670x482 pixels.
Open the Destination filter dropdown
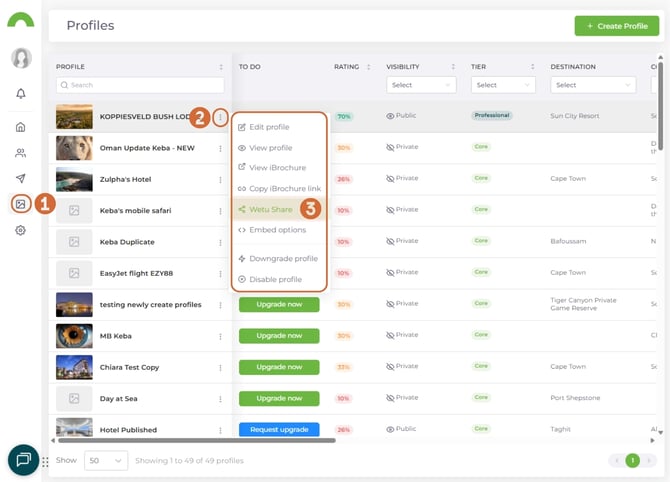pos(592,85)
